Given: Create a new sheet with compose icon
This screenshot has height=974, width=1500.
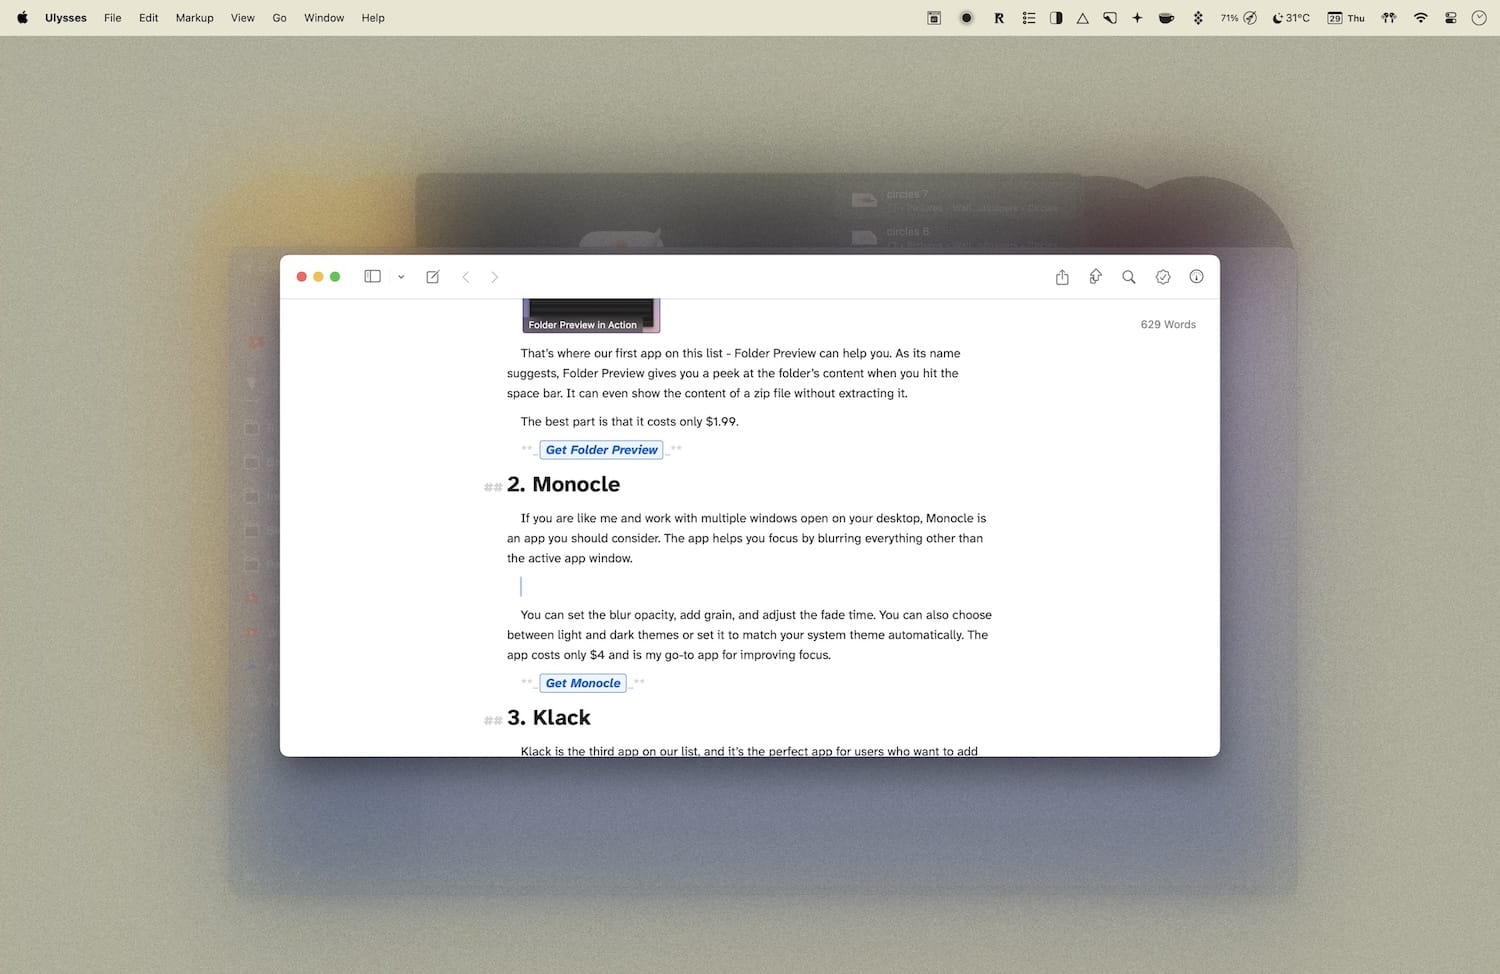Looking at the screenshot, I should point(433,277).
